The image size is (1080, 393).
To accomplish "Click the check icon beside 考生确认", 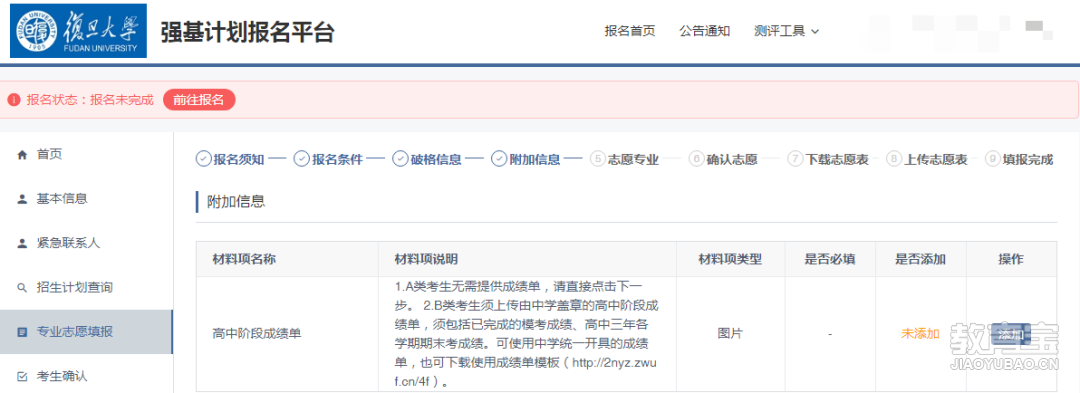I will 22,376.
